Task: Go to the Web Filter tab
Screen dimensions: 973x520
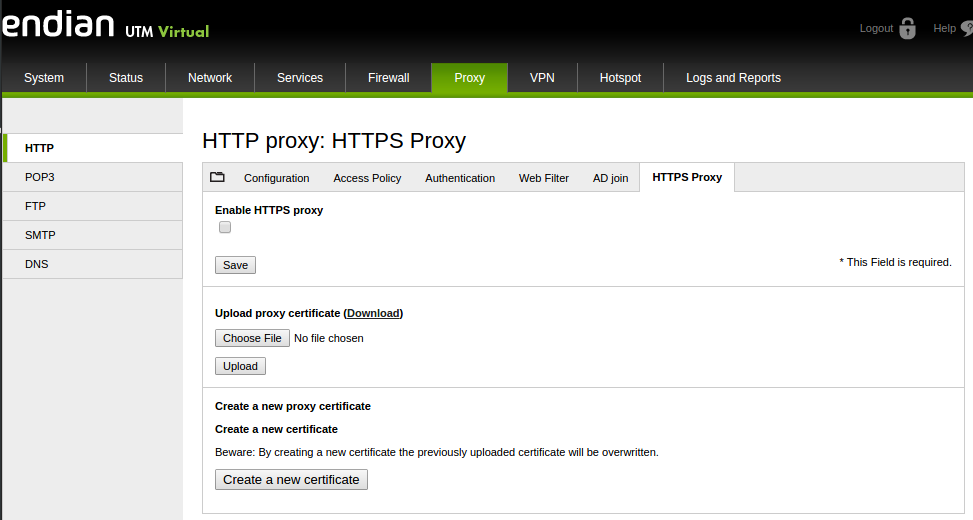Action: (x=543, y=178)
